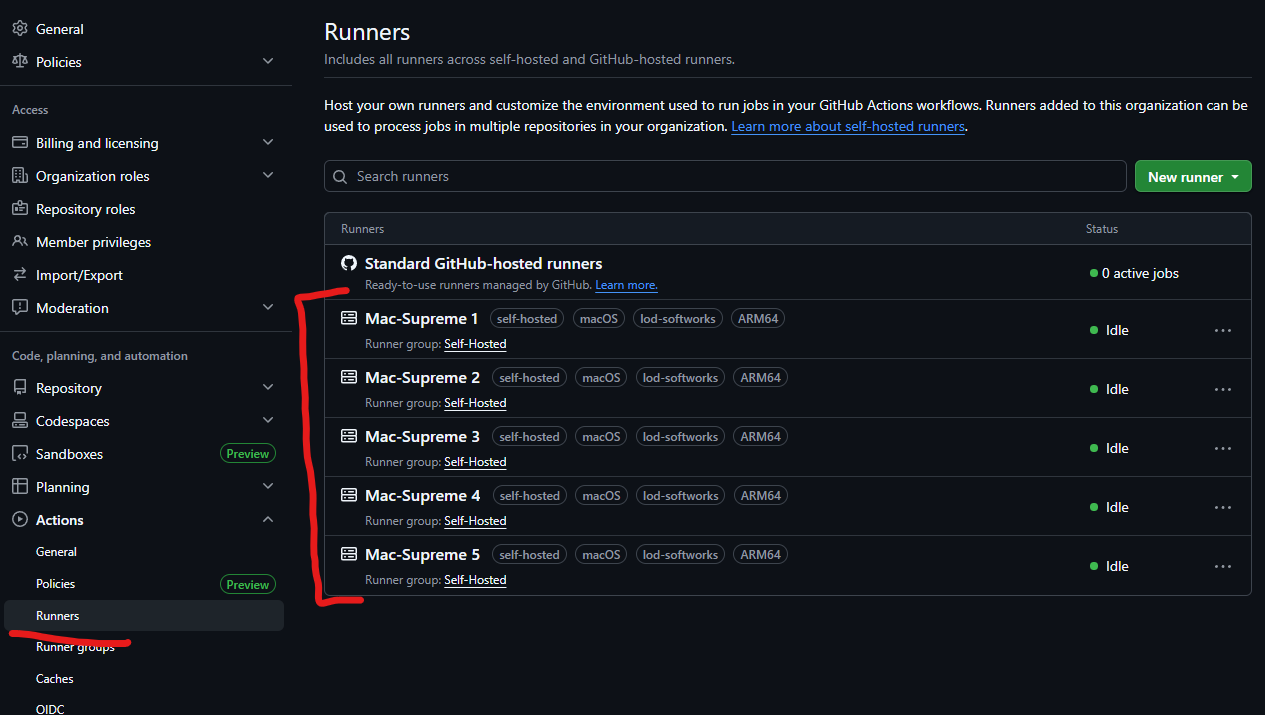The width and height of the screenshot is (1265, 715).
Task: Open the three-dot menu for Mac-Supreme 4
Action: pos(1223,507)
